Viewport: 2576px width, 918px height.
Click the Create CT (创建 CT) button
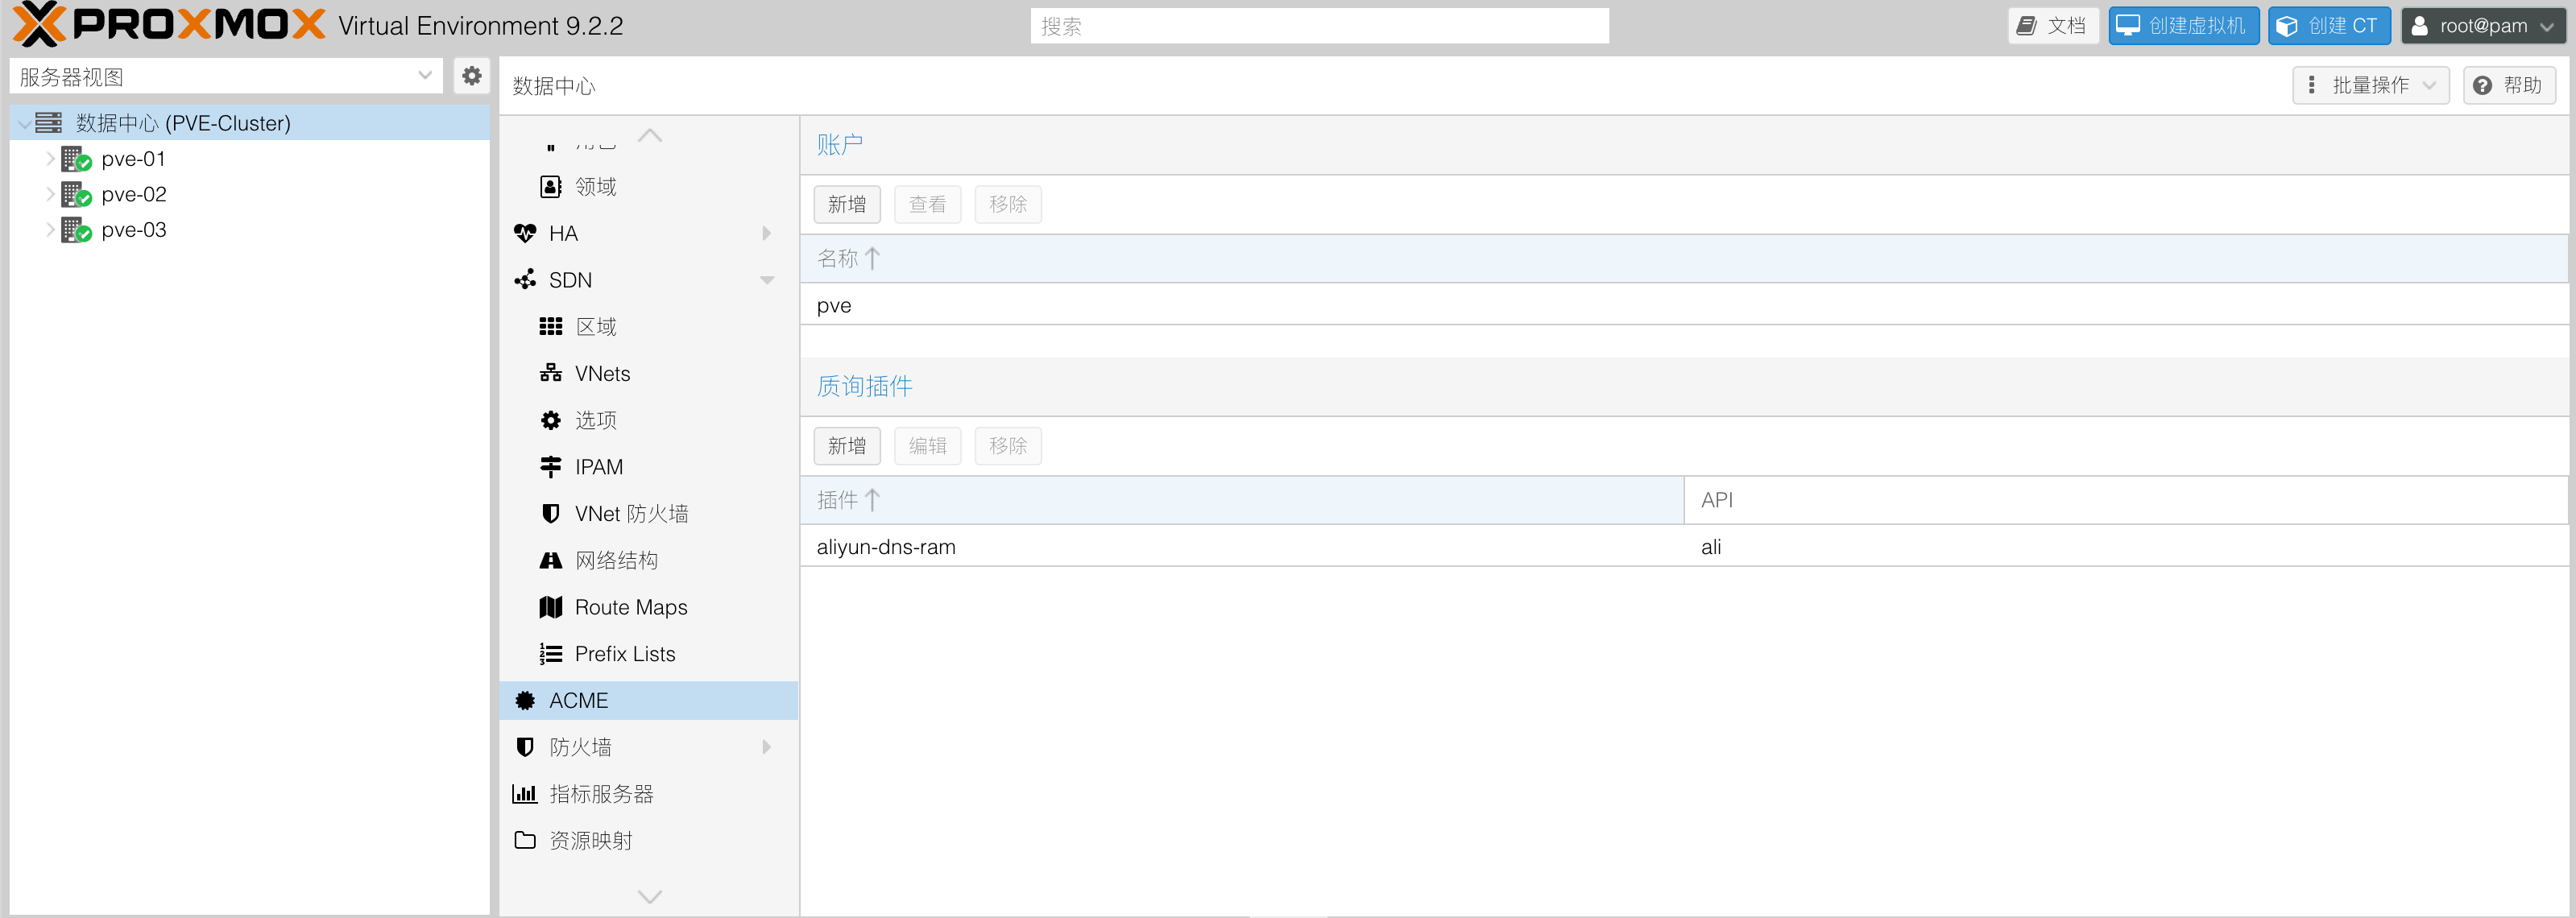(2329, 26)
